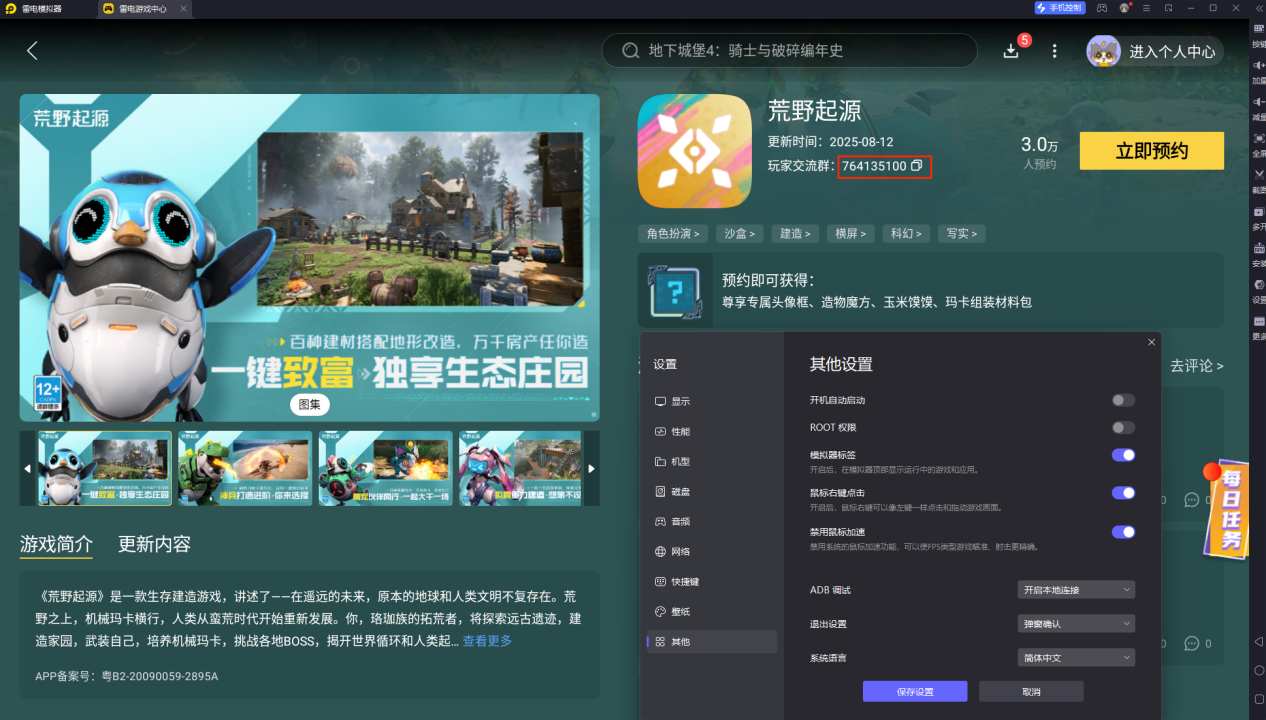Select the green dinosaur mech thumbnail
The width and height of the screenshot is (1266, 720).
click(x=245, y=468)
